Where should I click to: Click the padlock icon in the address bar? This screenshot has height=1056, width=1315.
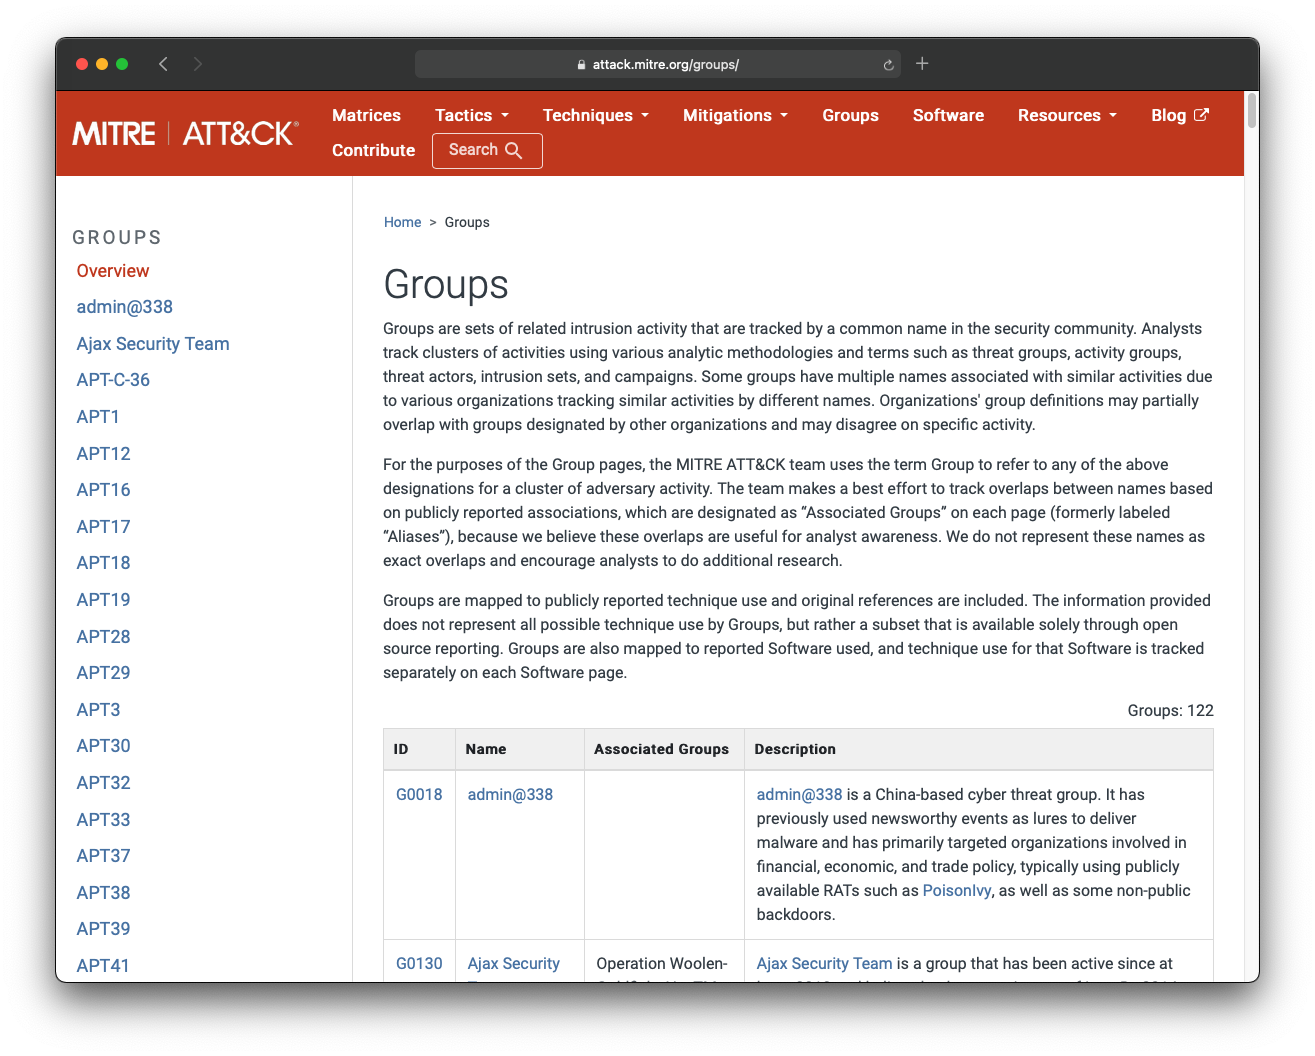click(x=581, y=64)
